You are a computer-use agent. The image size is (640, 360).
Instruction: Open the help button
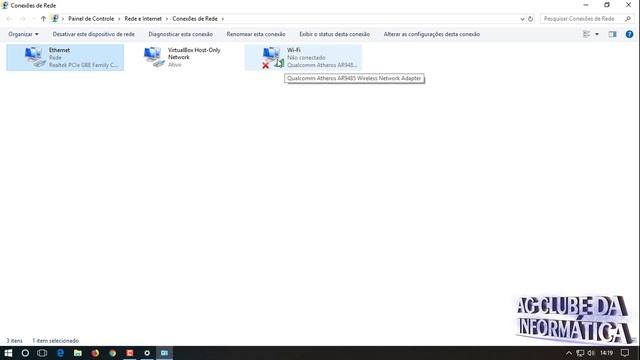pyautogui.click(x=629, y=34)
